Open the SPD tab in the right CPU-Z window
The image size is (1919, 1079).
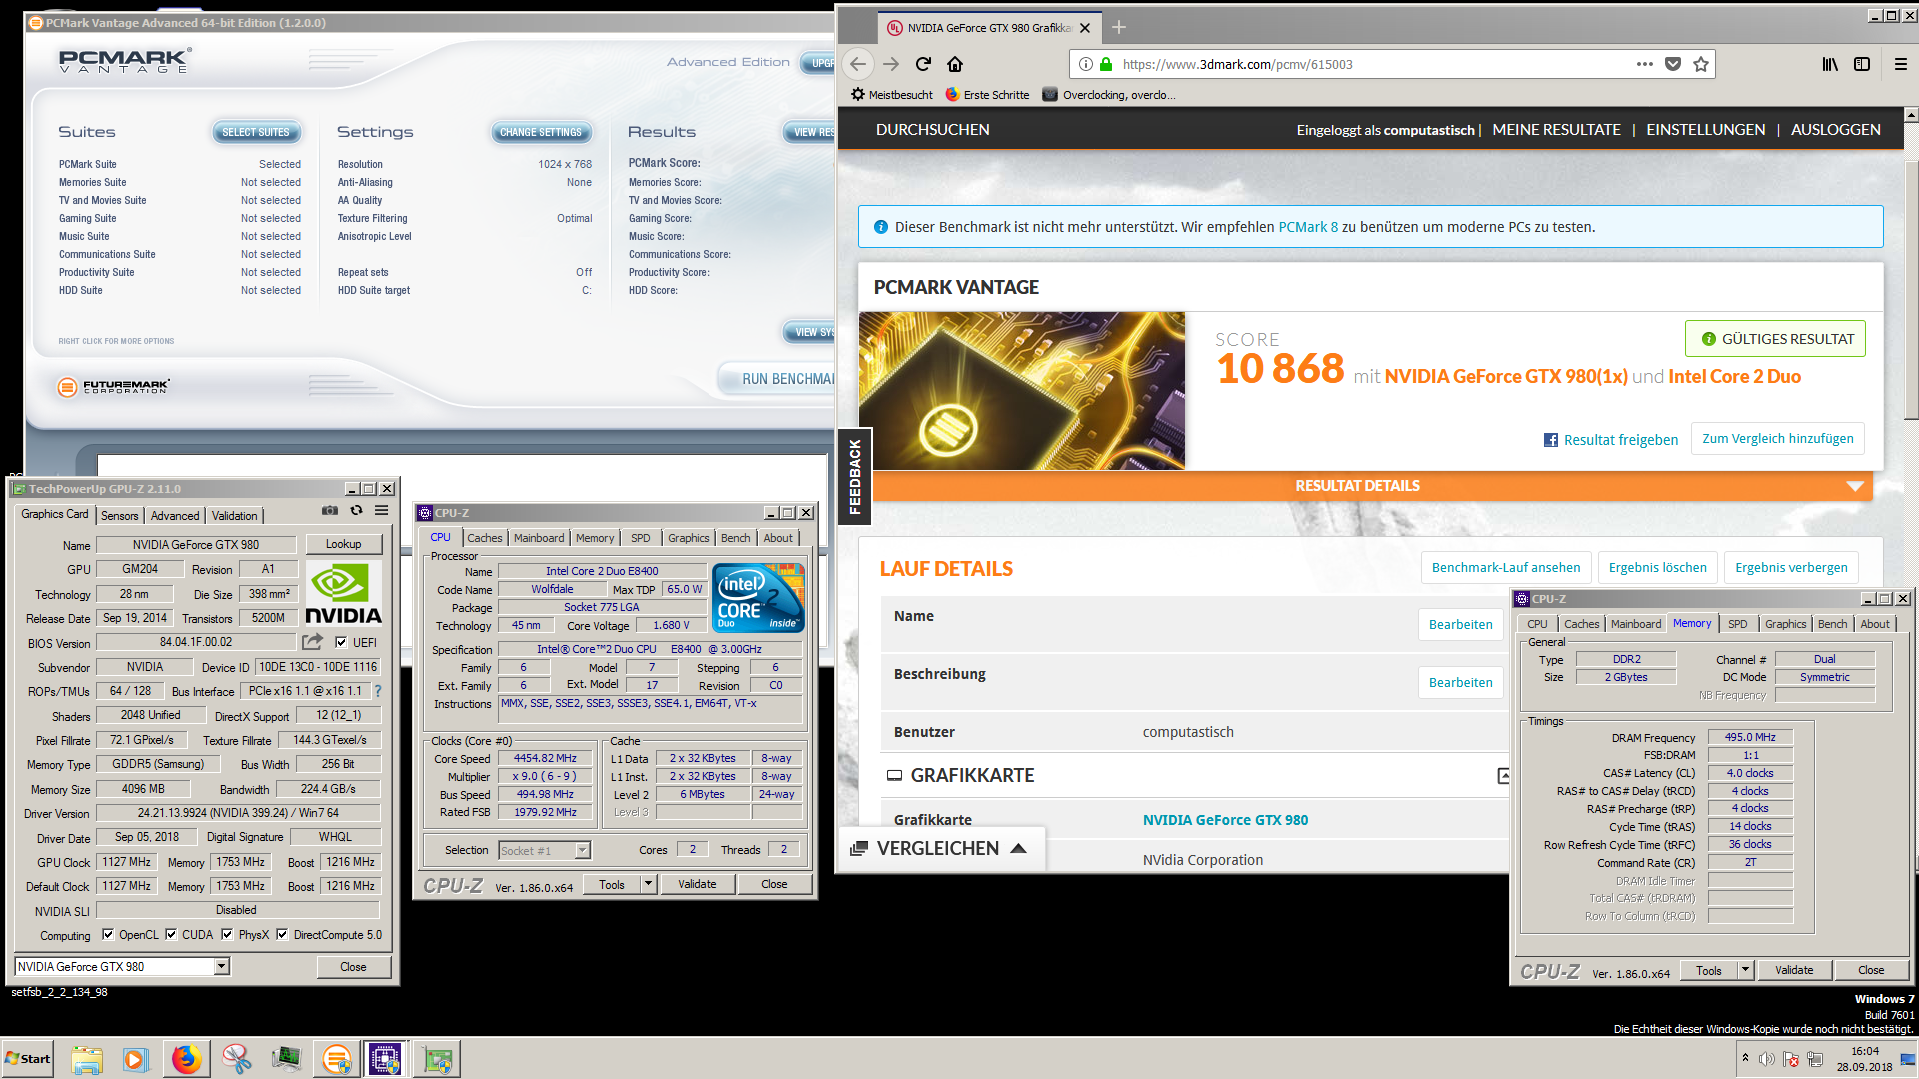click(1738, 624)
